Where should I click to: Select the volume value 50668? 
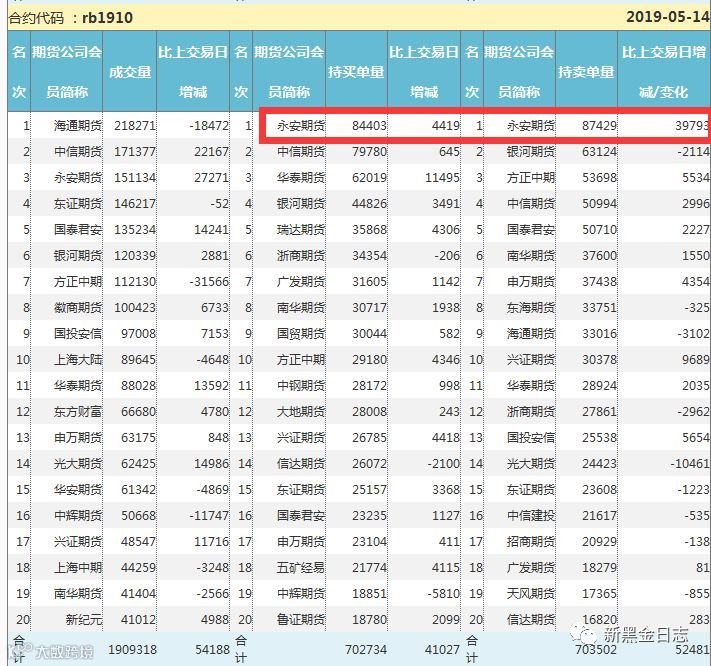pos(138,515)
